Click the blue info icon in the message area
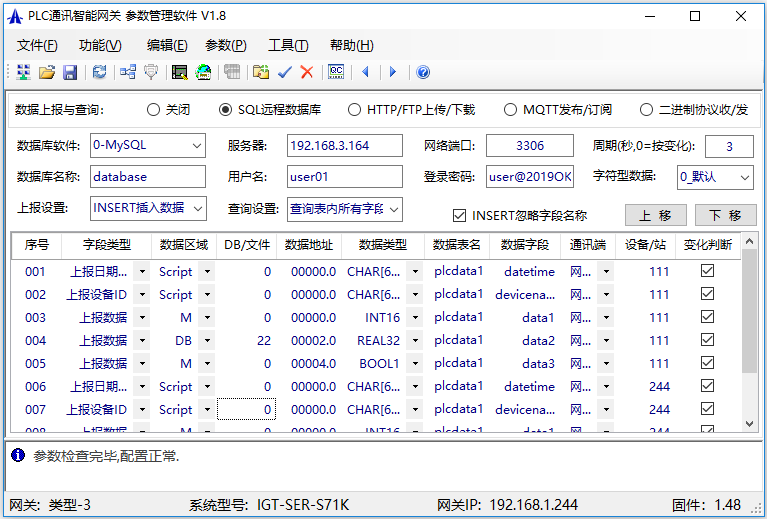This screenshot has height=519, width=767. [x=18, y=455]
